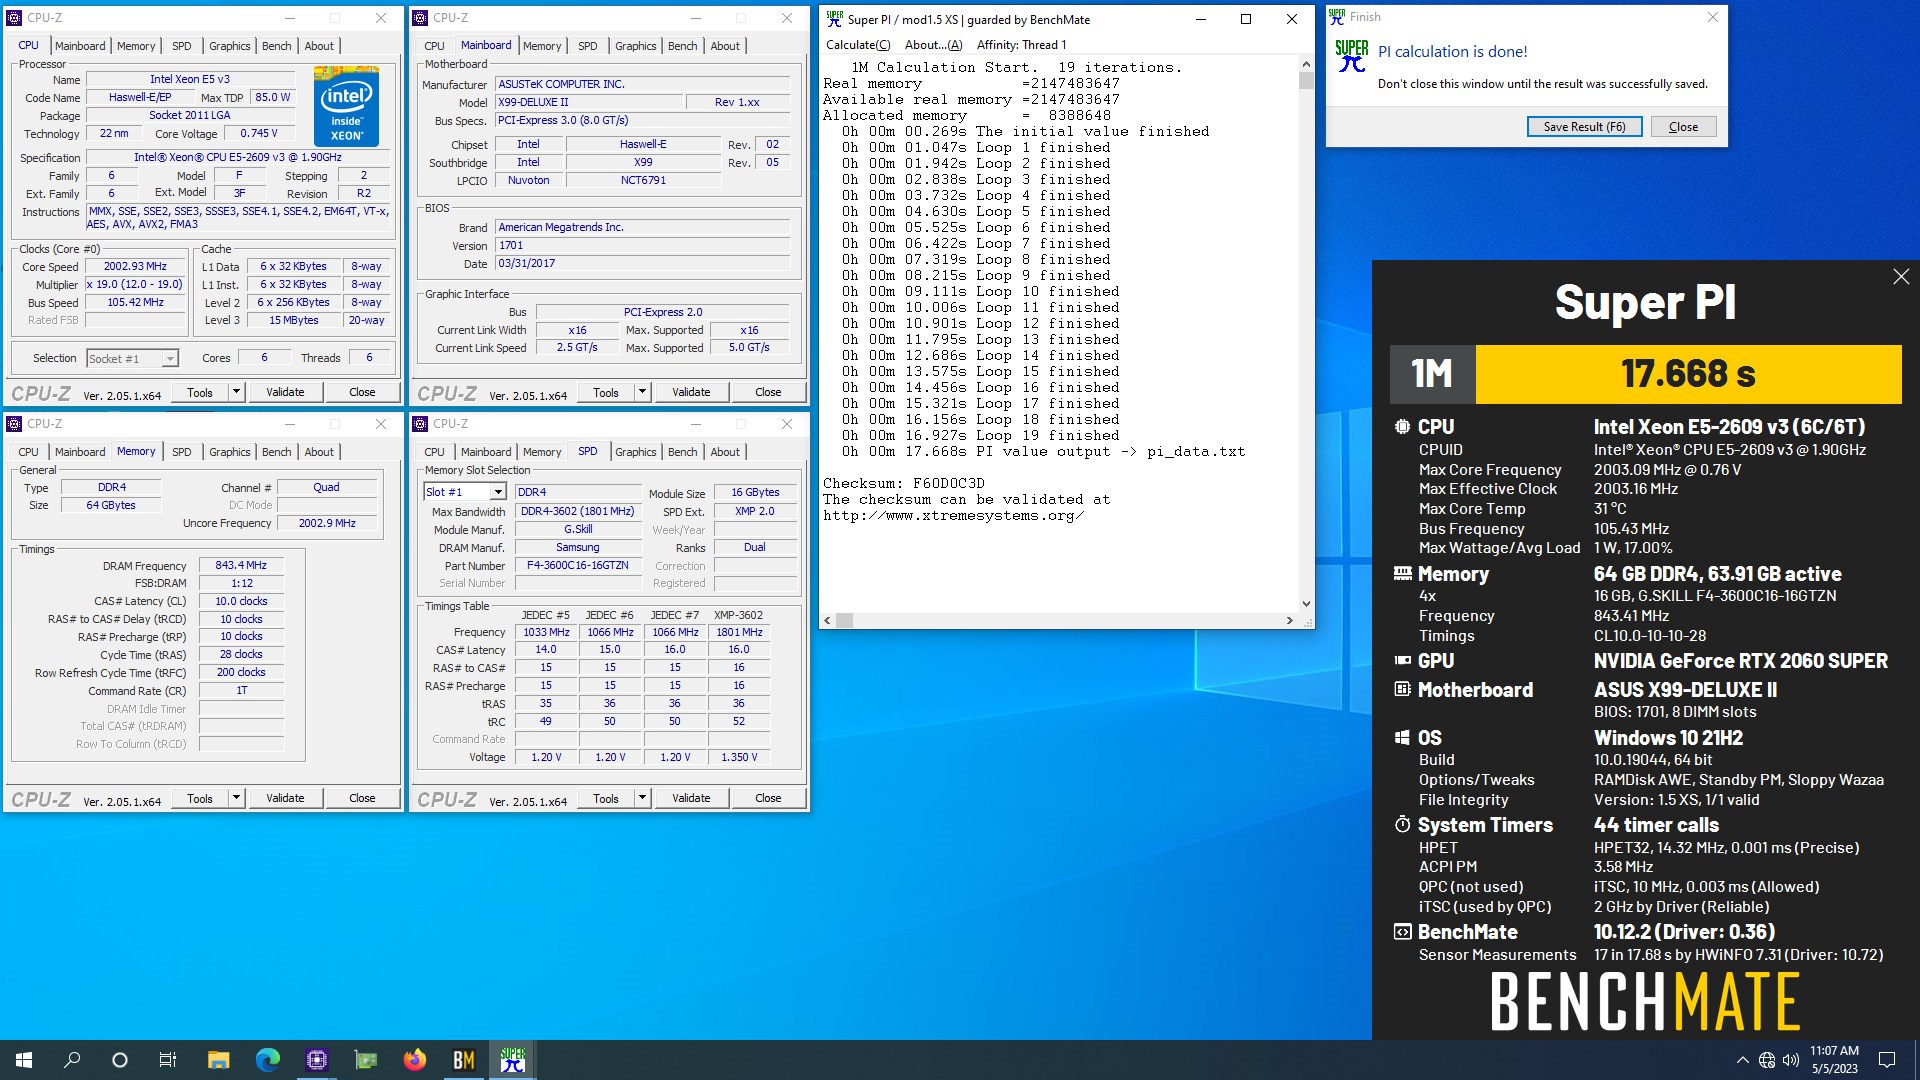1920x1080 pixels.
Task: Click the 17.668 s result bar
Action: tap(1688, 374)
